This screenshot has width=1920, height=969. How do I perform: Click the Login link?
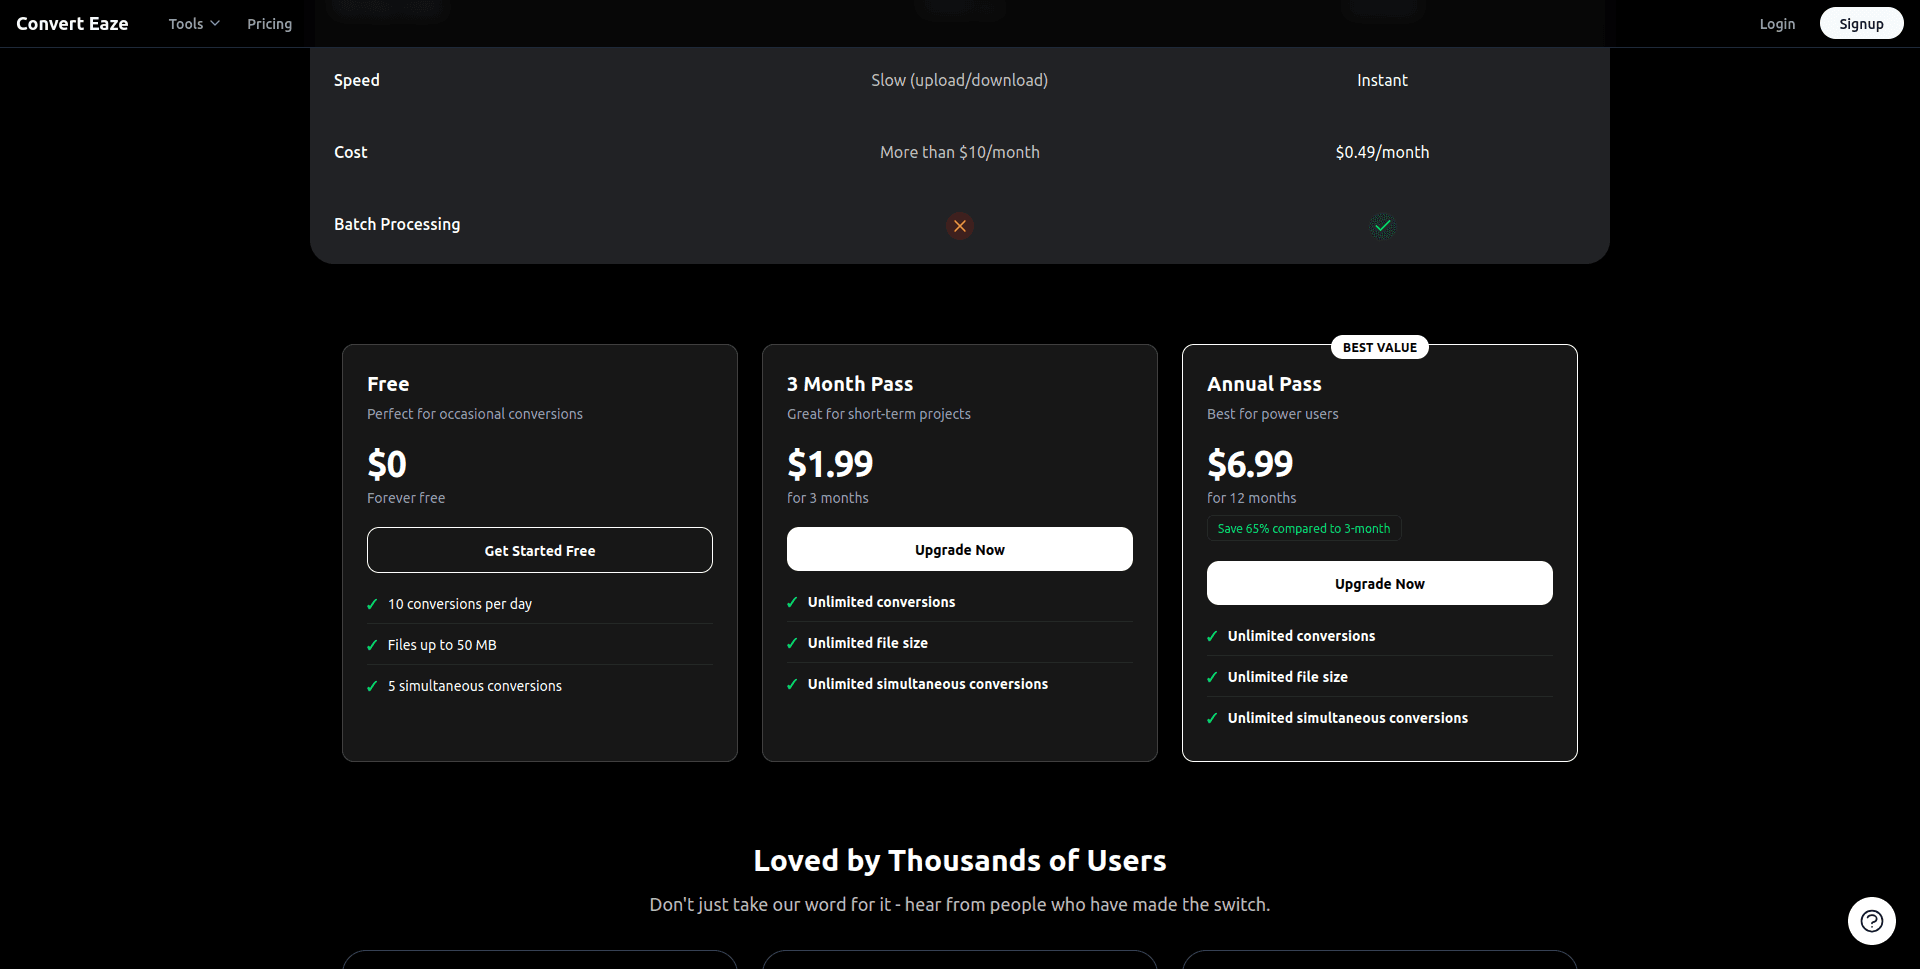pos(1777,23)
